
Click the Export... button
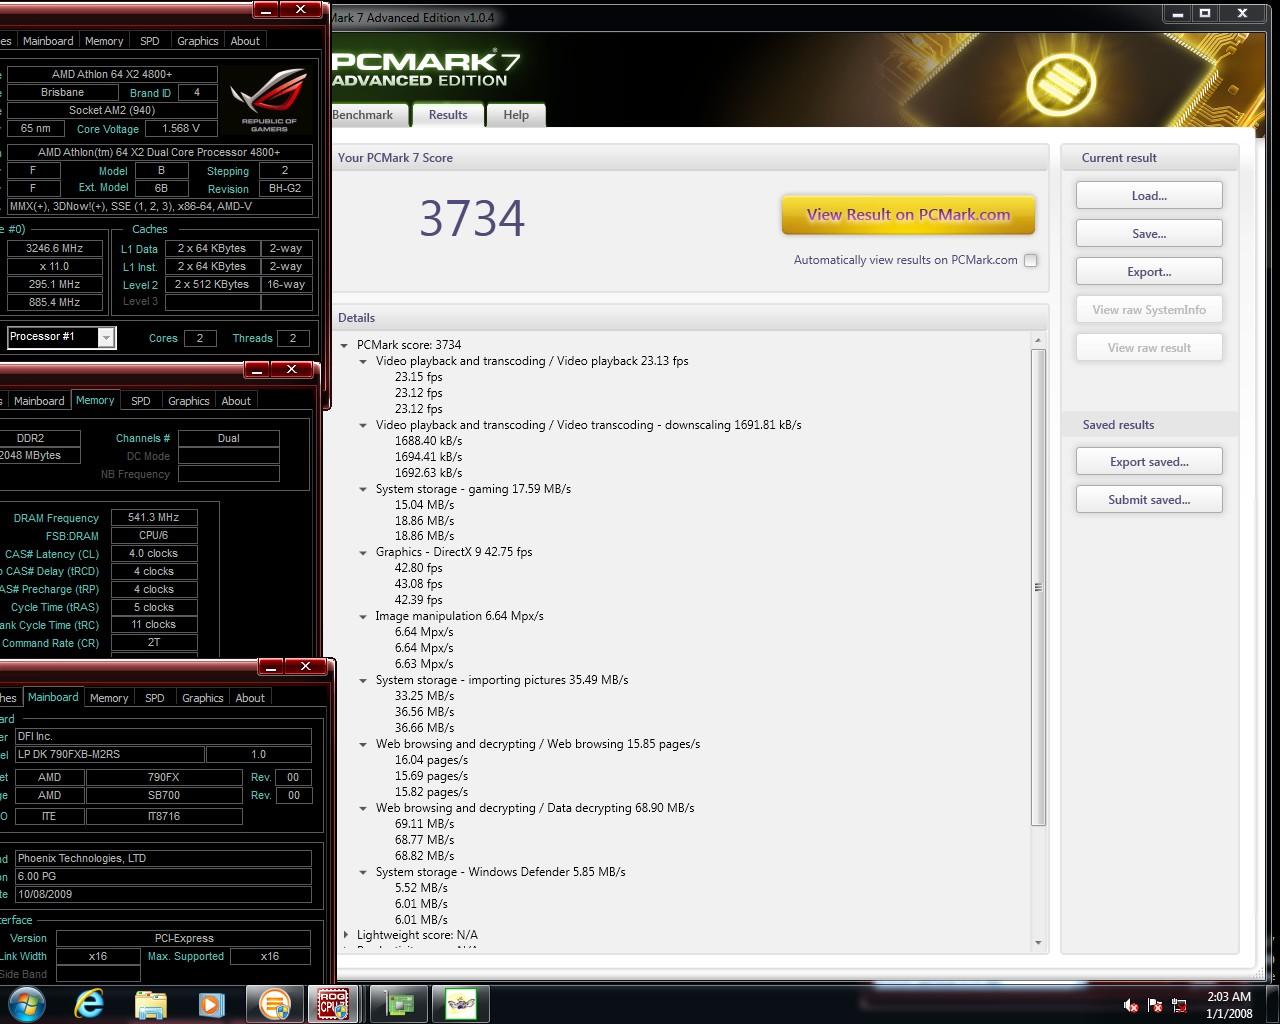coord(1149,272)
